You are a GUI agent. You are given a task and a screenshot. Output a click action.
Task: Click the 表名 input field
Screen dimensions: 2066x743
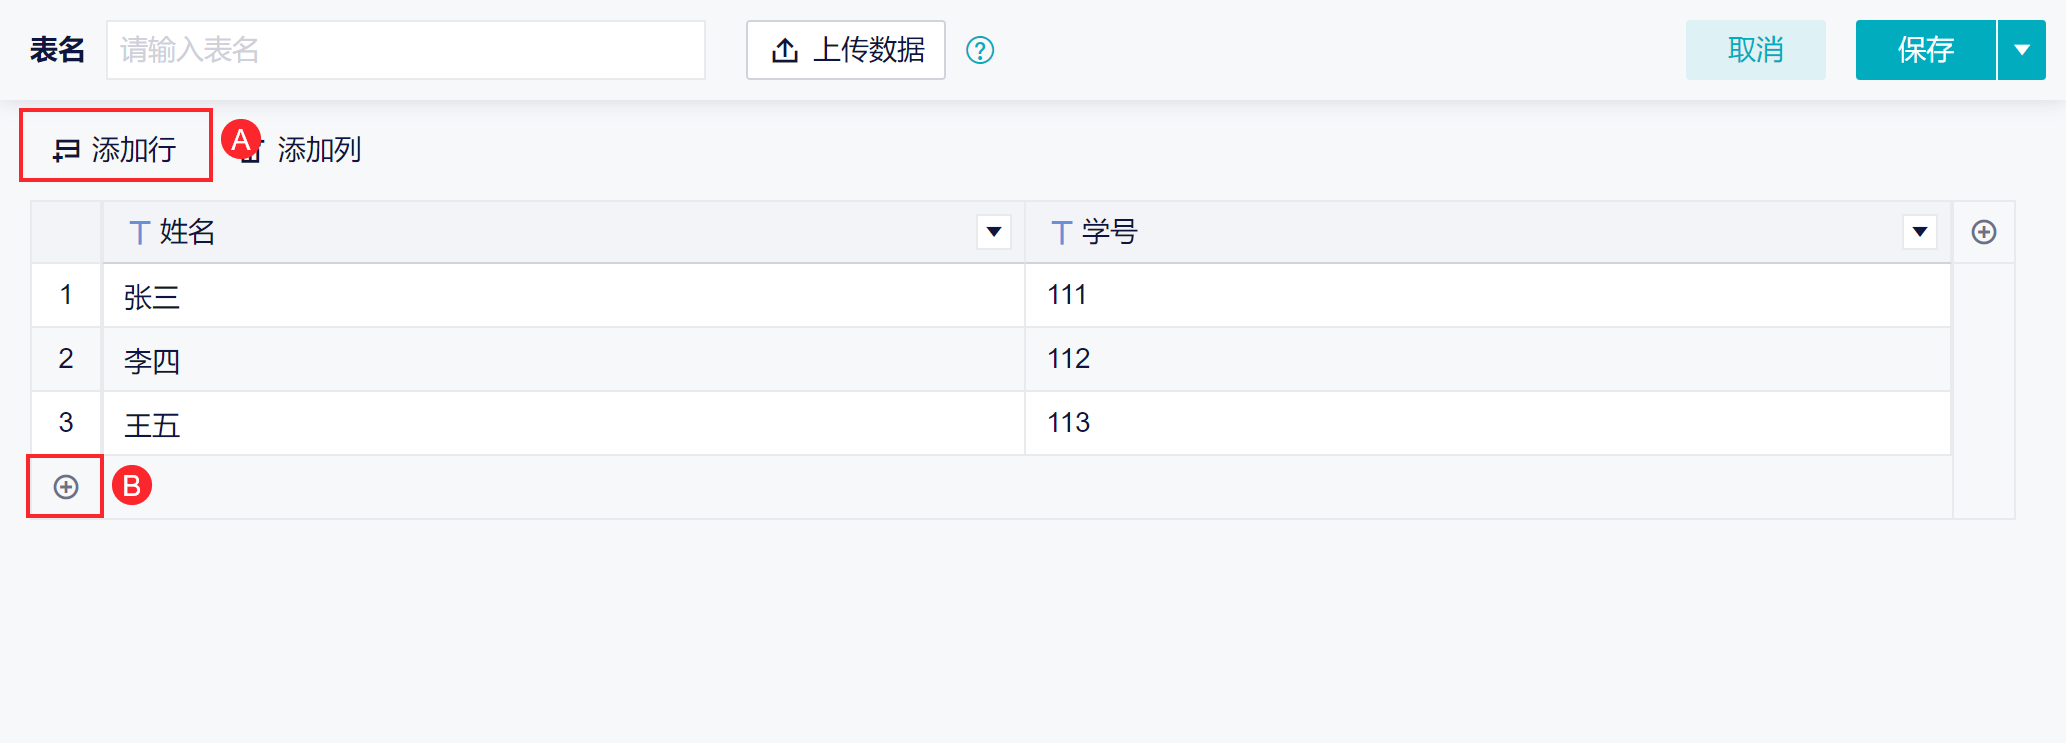(406, 50)
